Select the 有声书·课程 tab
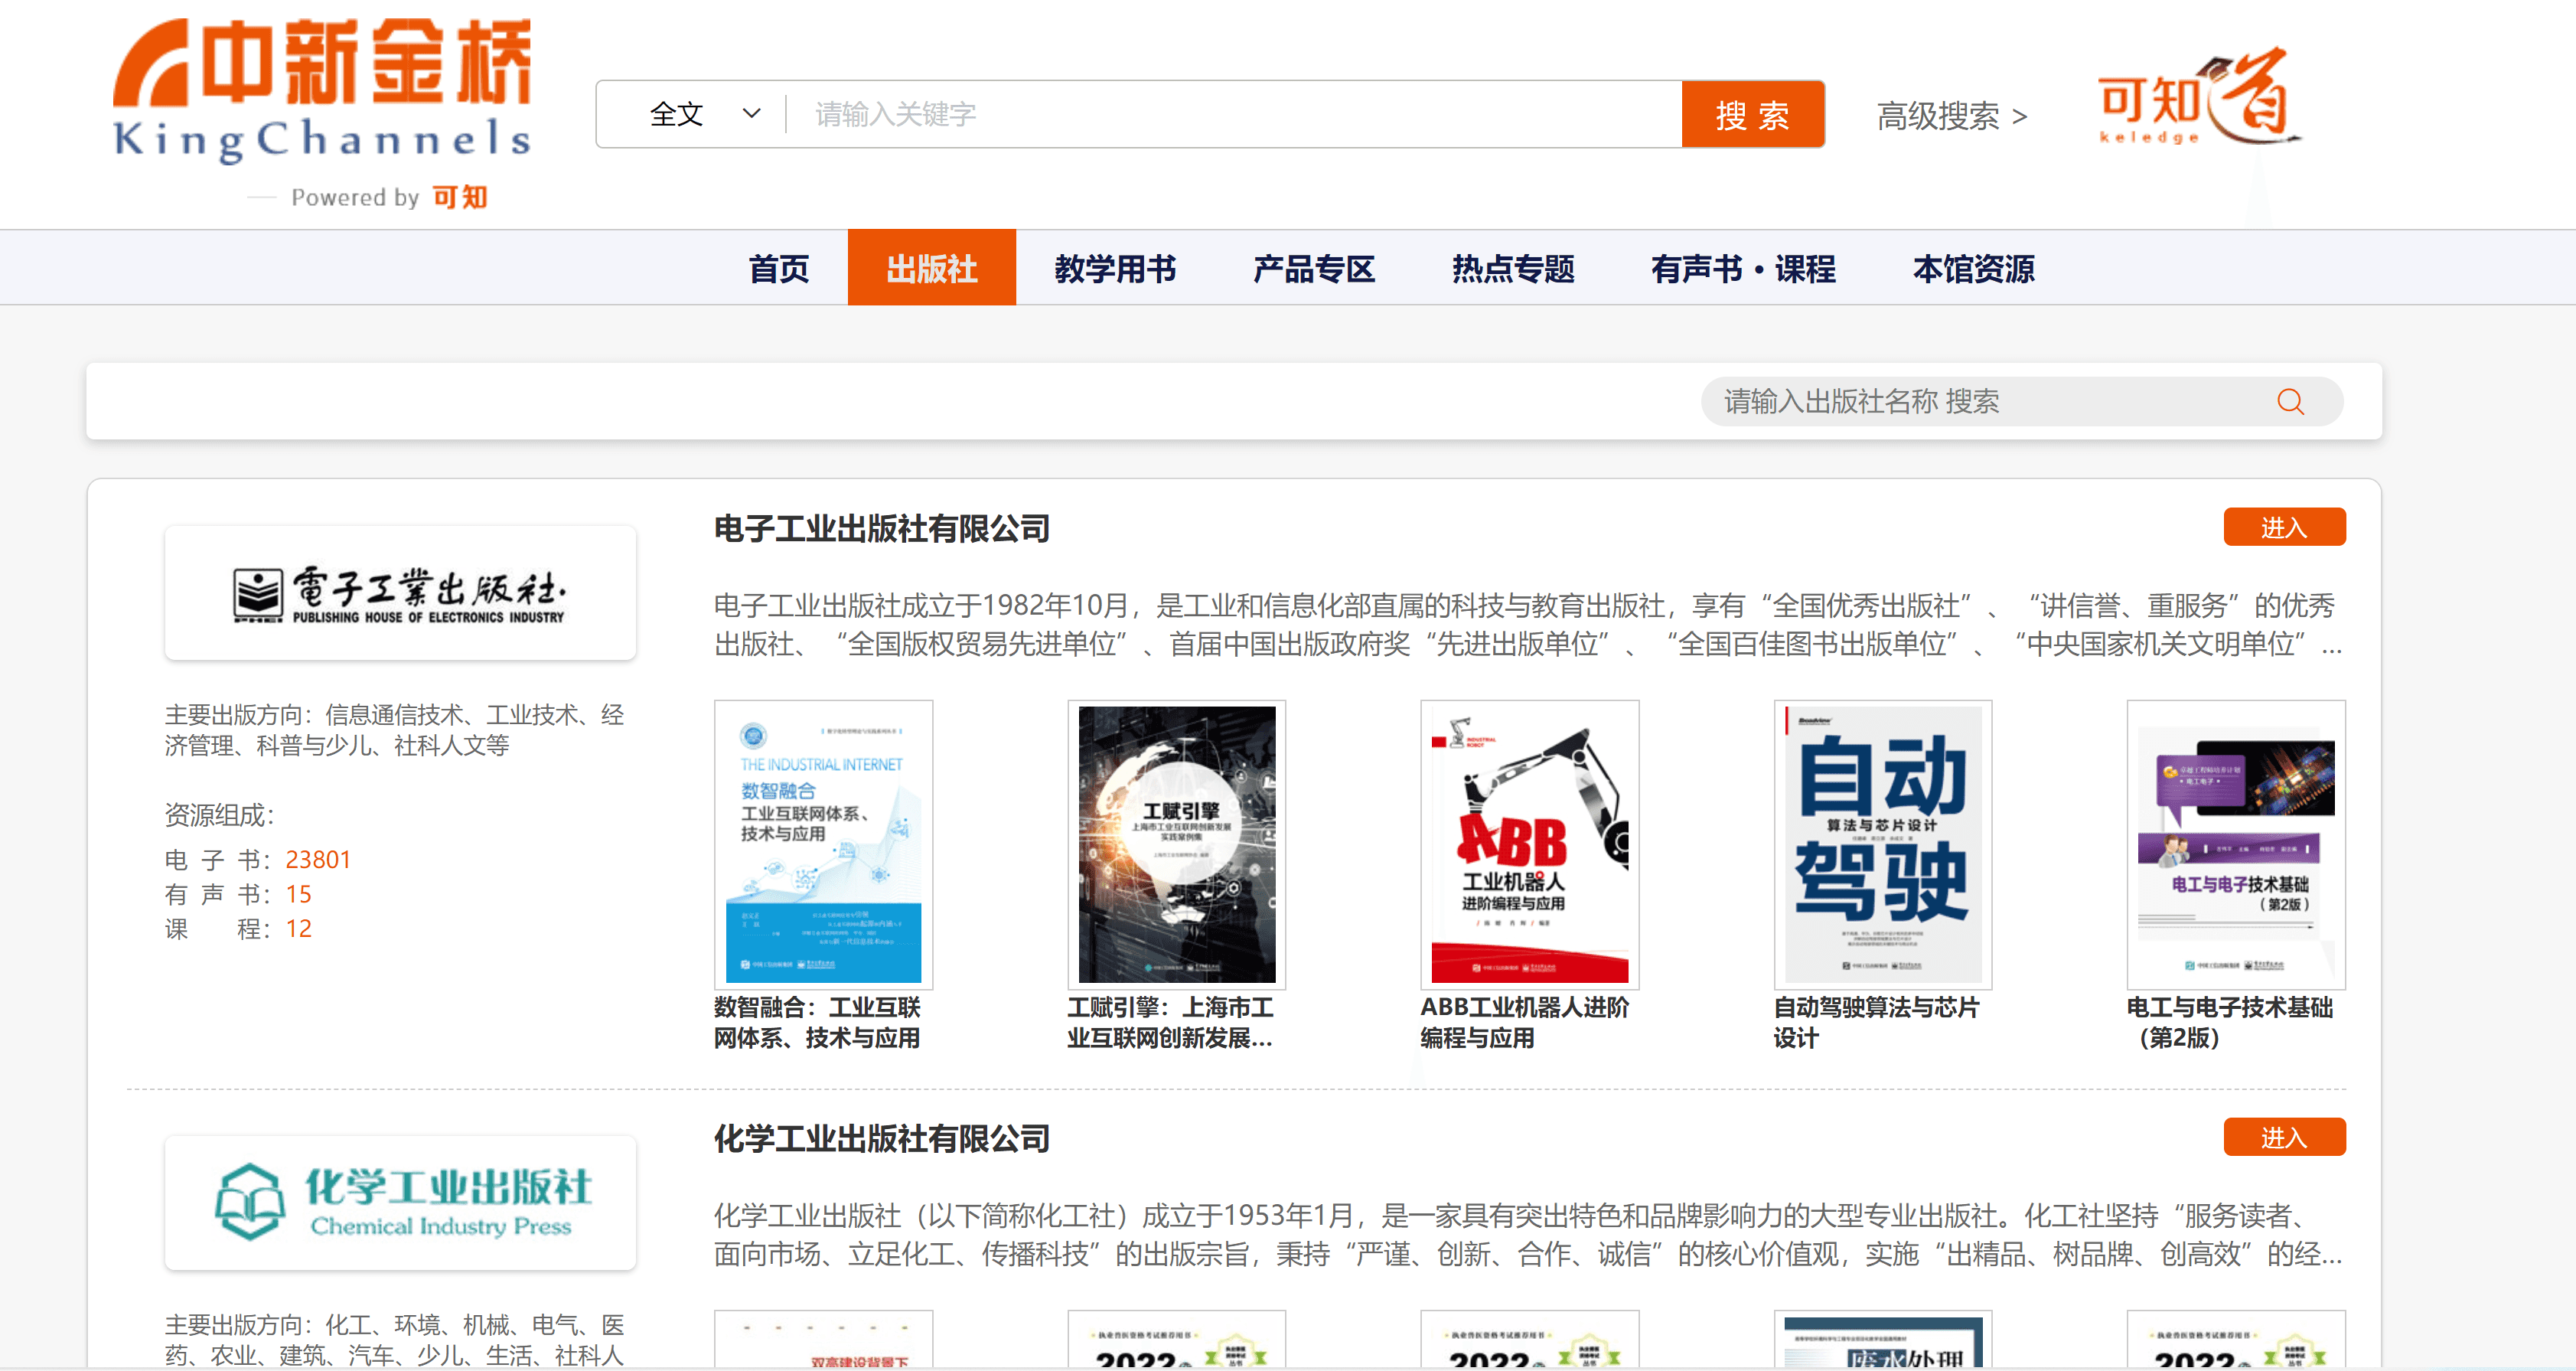2576x1371 pixels. click(x=1742, y=268)
